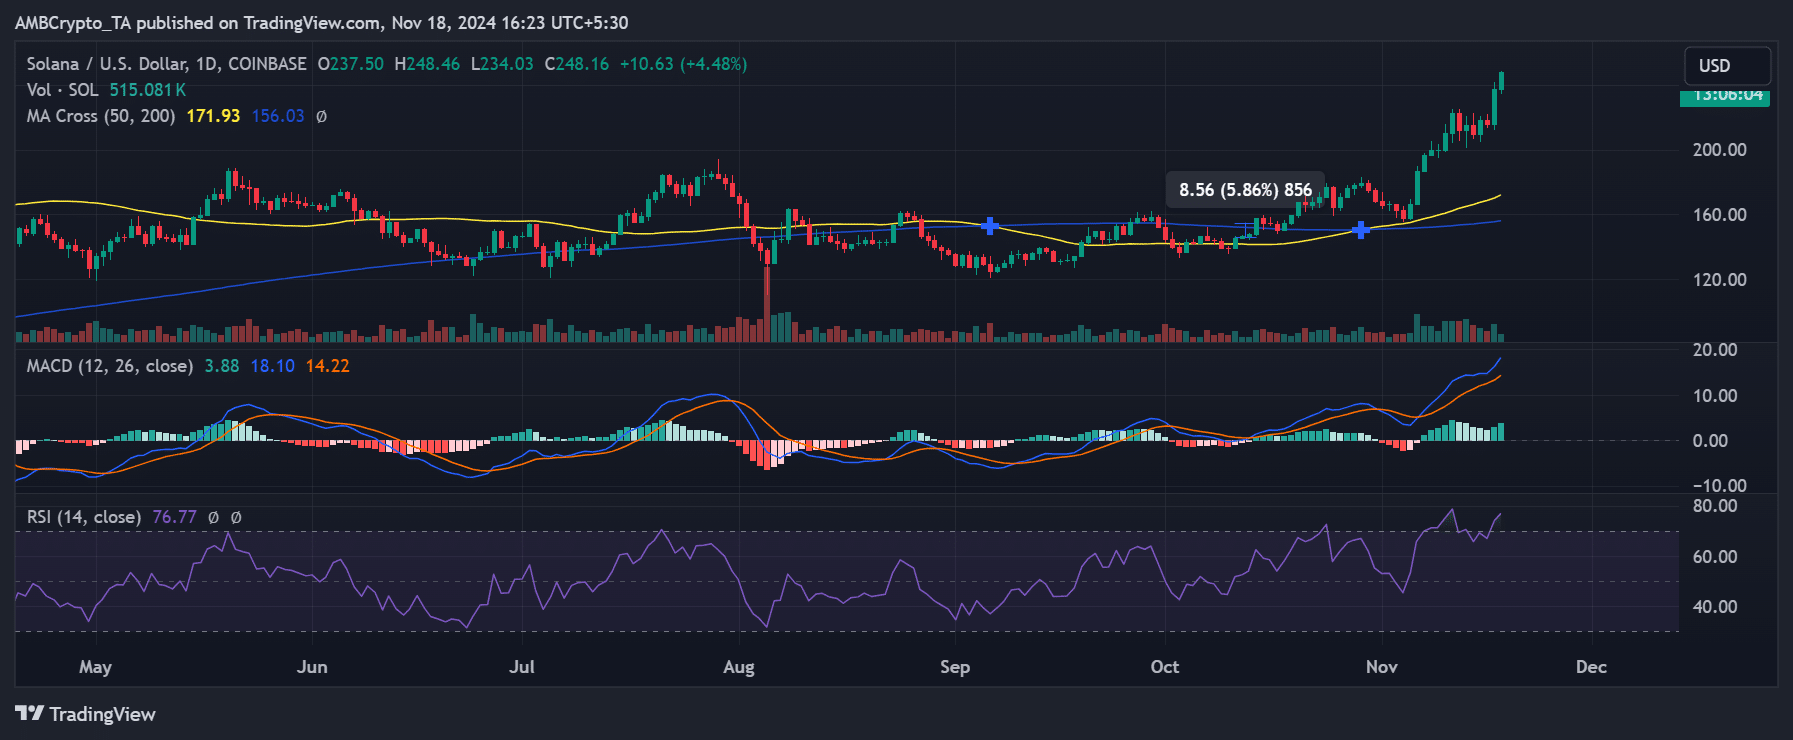Click the RSI axis label 80.00

[x=1715, y=506]
